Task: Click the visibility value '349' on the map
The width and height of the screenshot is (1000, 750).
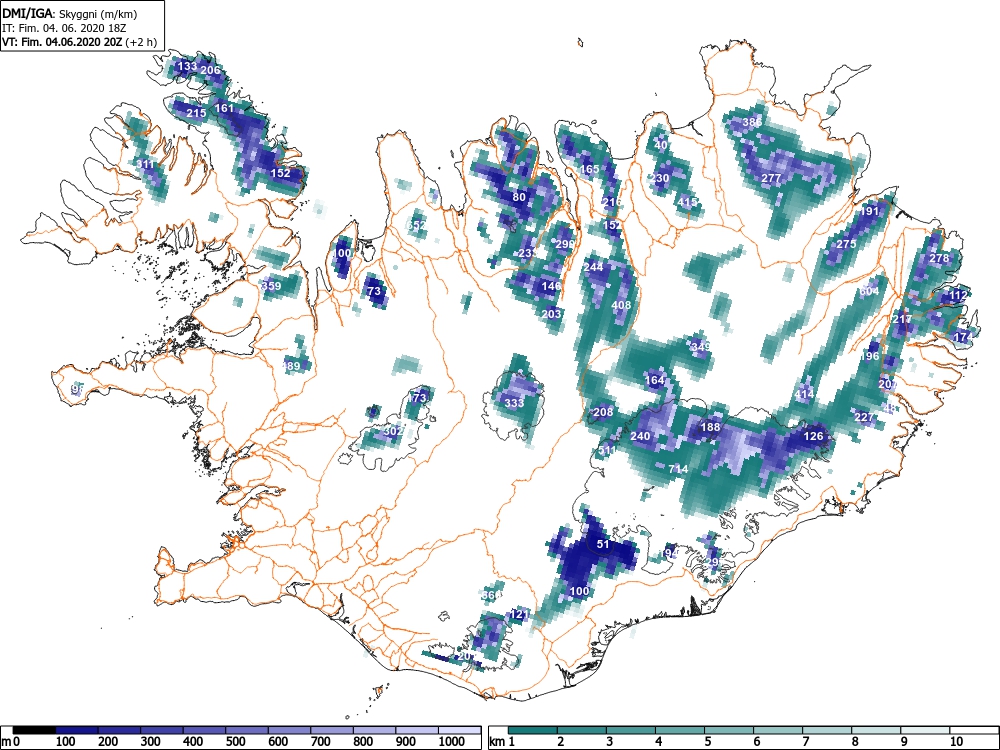Action: coord(700,347)
